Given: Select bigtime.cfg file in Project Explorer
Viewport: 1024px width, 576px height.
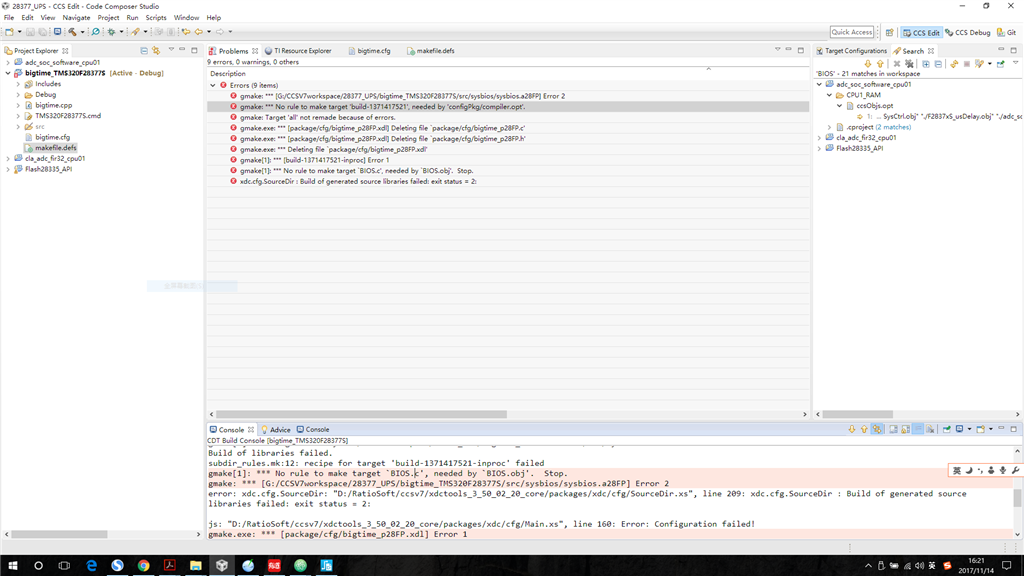Looking at the screenshot, I should 52,137.
